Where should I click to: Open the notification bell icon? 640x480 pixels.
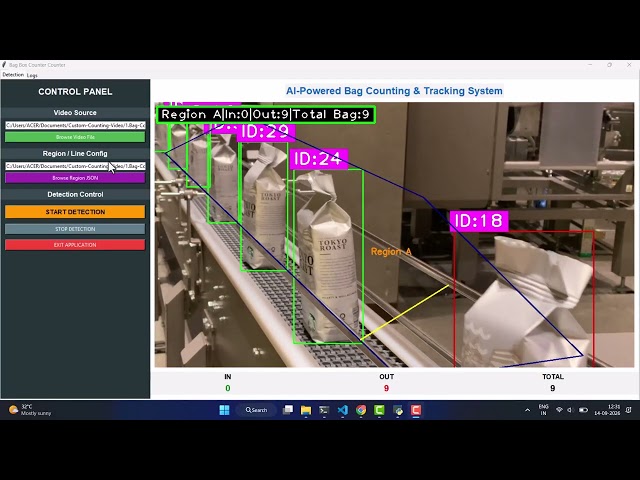[629, 410]
